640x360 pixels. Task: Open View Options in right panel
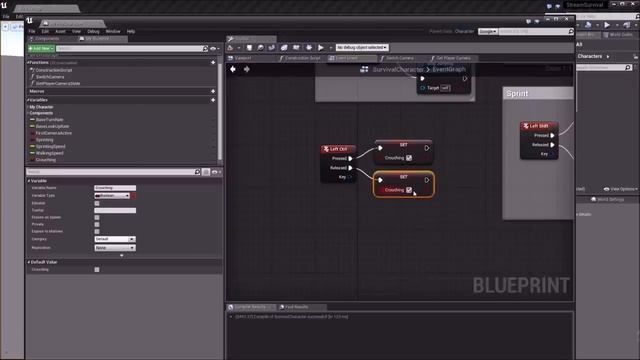click(x=620, y=189)
